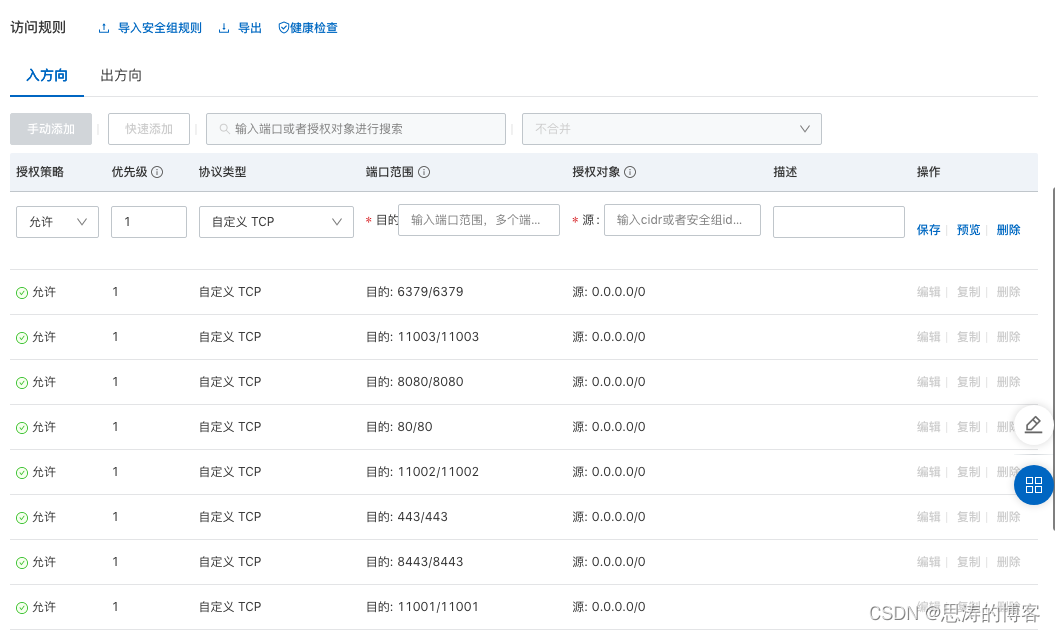Click the 协议类型 column header

click(x=223, y=172)
